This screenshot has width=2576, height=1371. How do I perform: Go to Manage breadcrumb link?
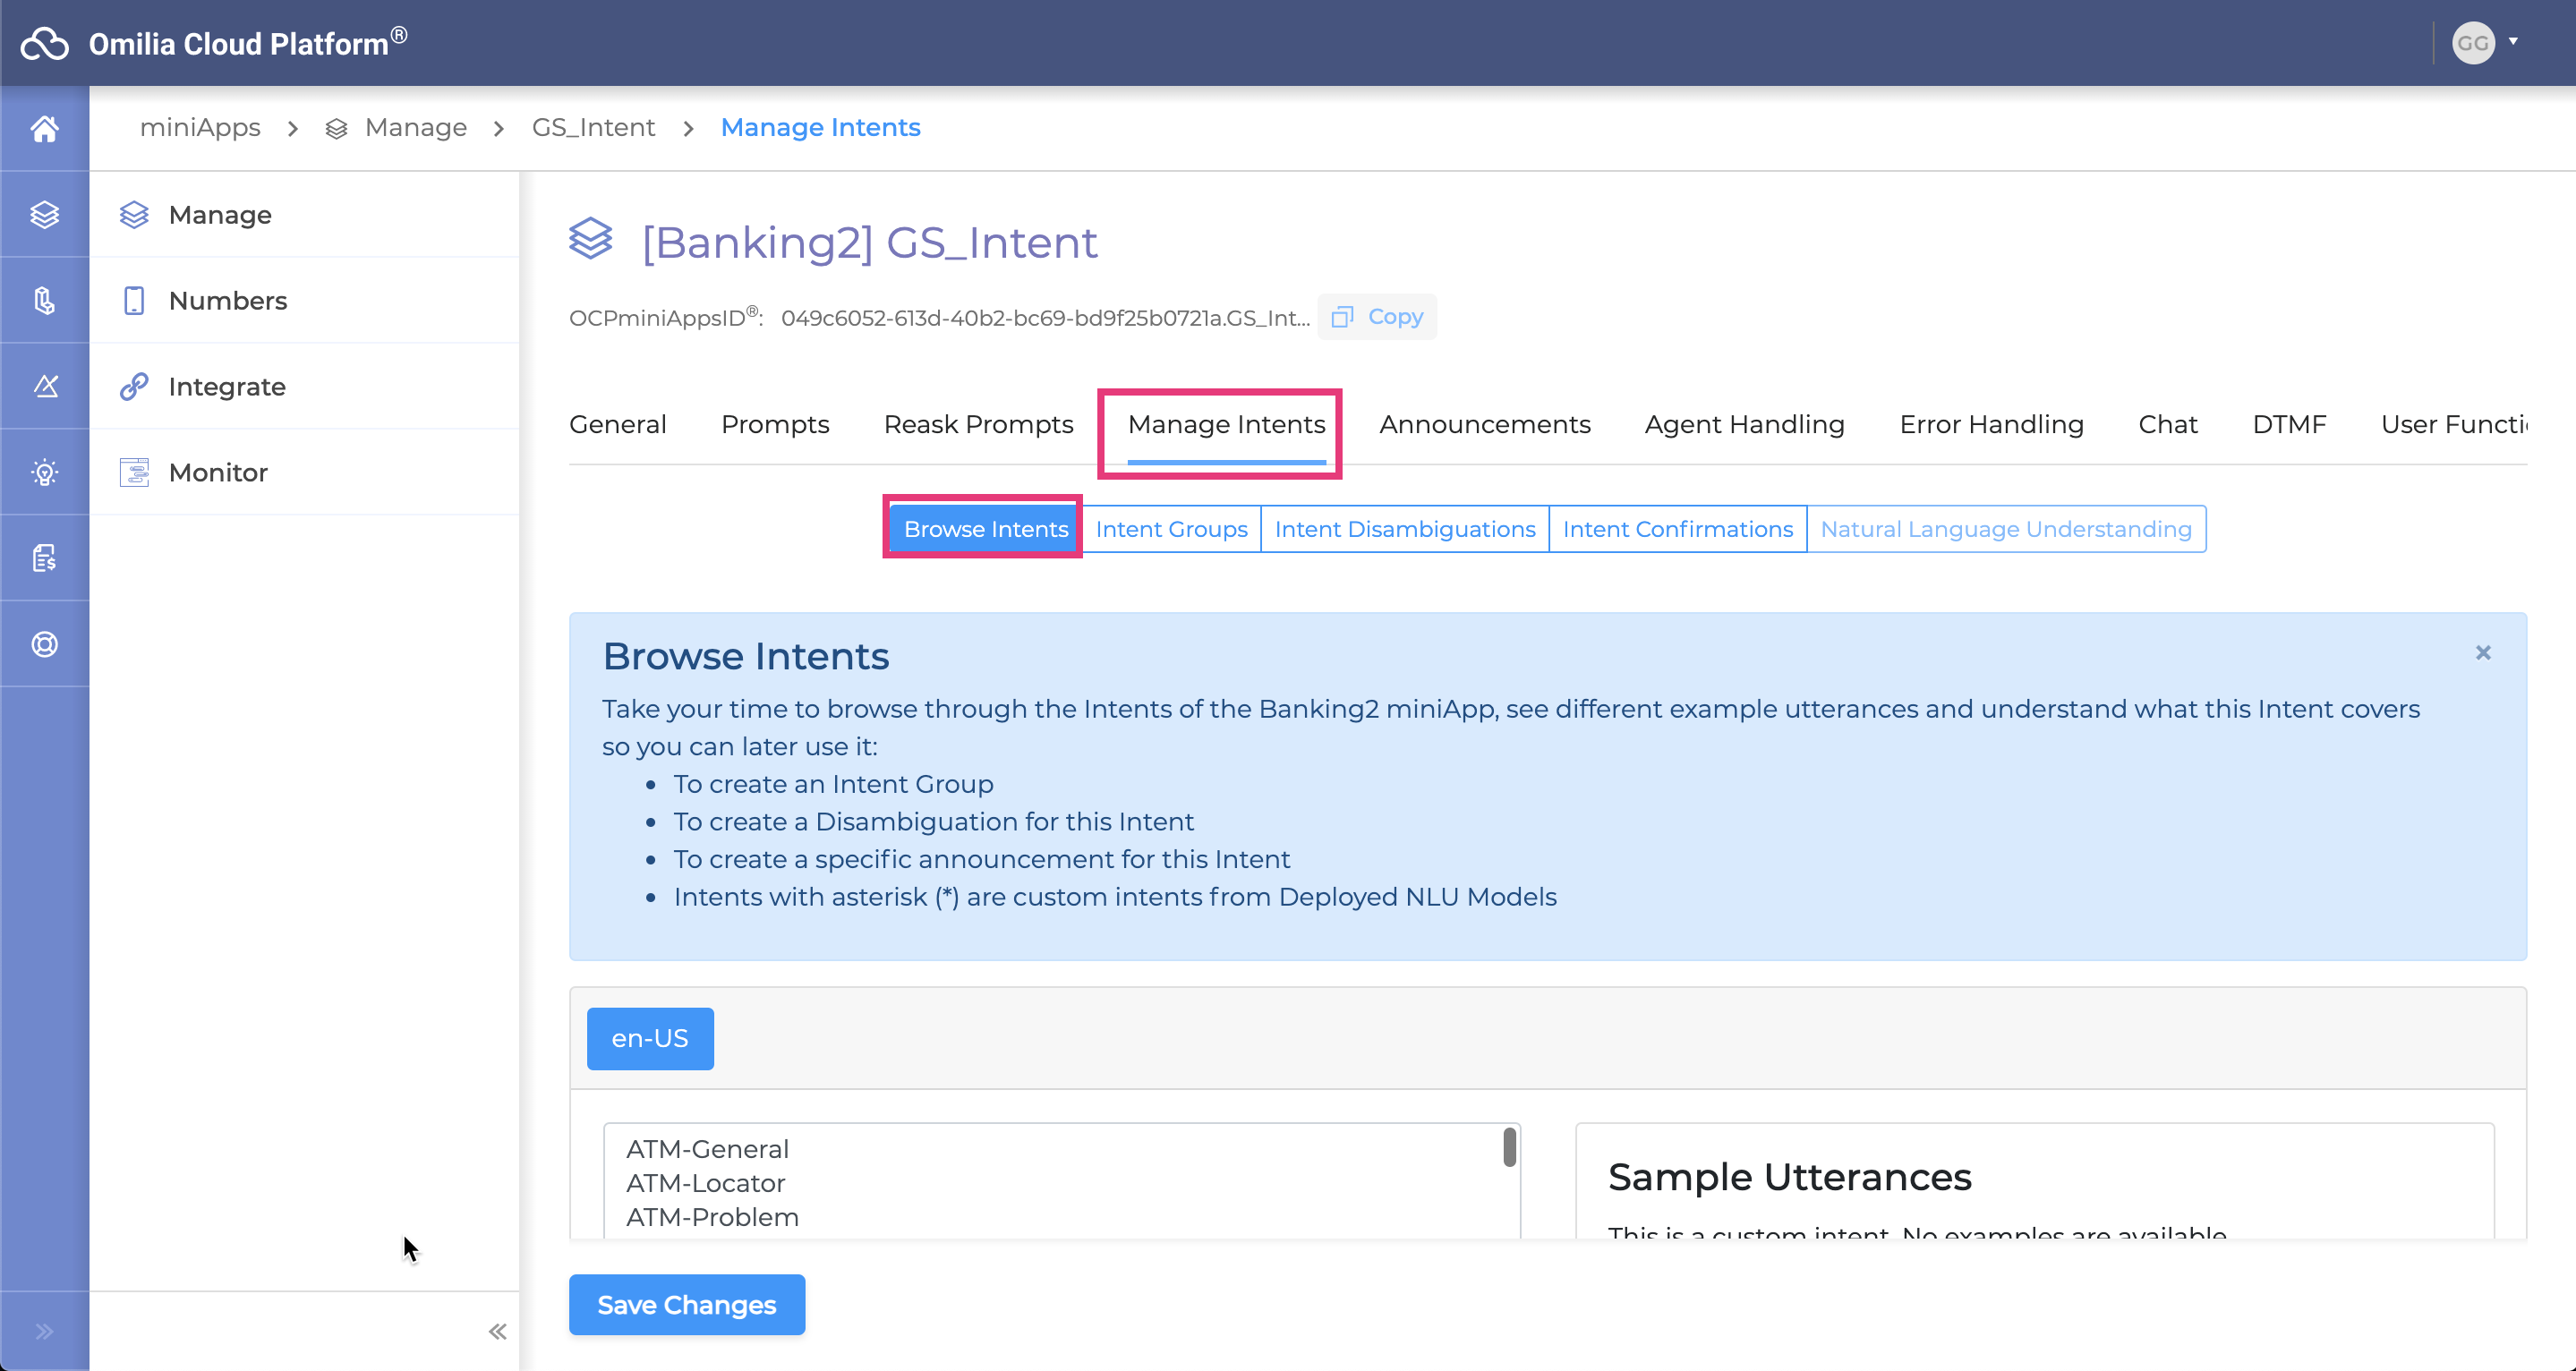point(415,127)
